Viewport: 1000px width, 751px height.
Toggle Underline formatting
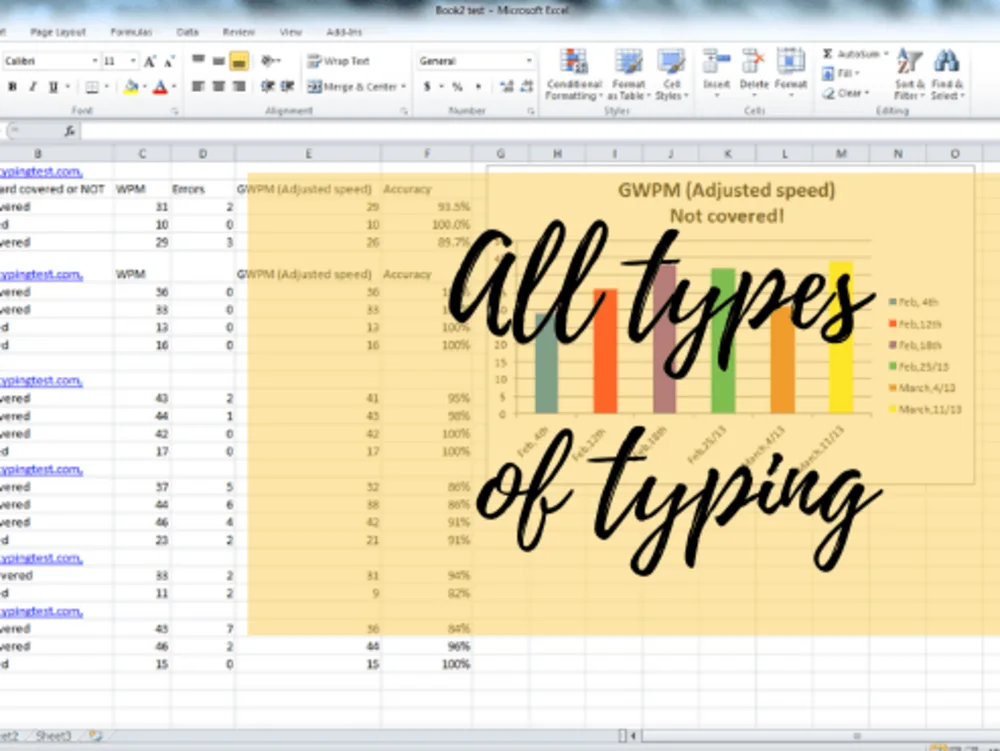54,87
